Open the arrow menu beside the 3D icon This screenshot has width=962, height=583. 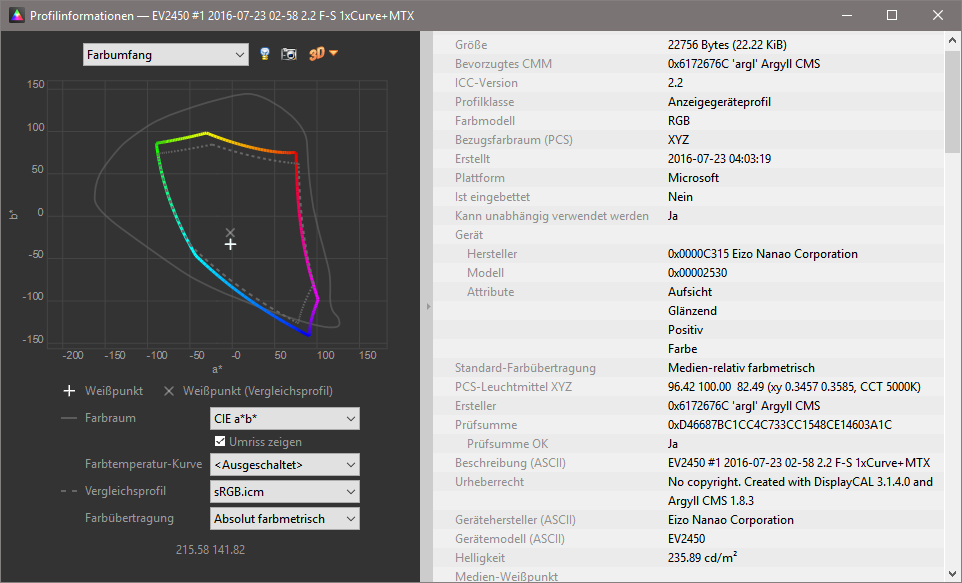point(334,54)
